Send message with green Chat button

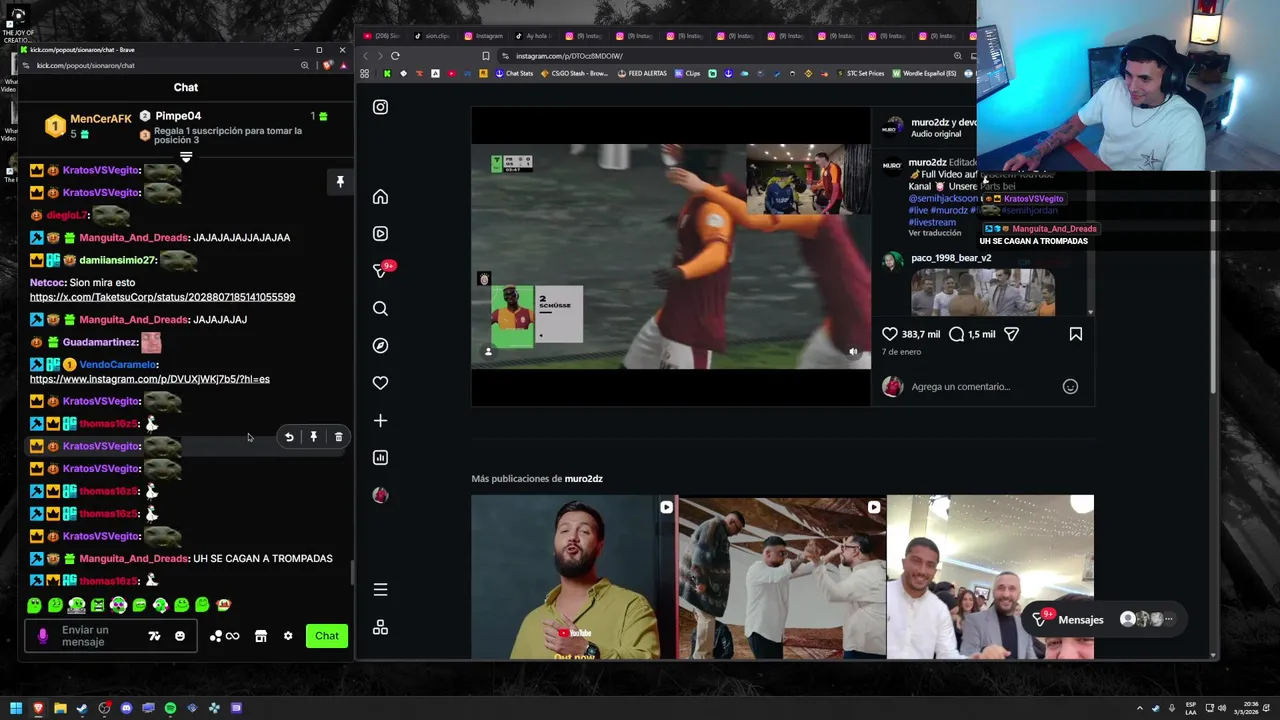327,636
